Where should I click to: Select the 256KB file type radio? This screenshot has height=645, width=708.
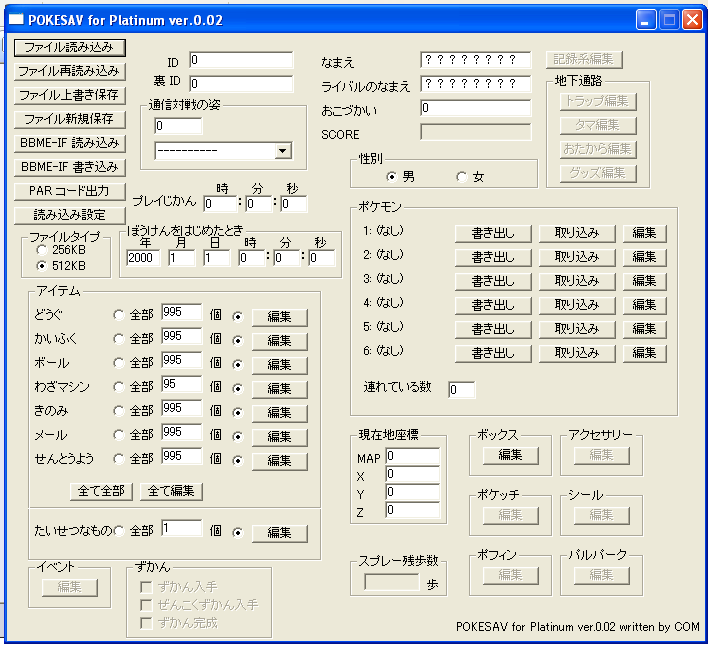(x=42, y=250)
